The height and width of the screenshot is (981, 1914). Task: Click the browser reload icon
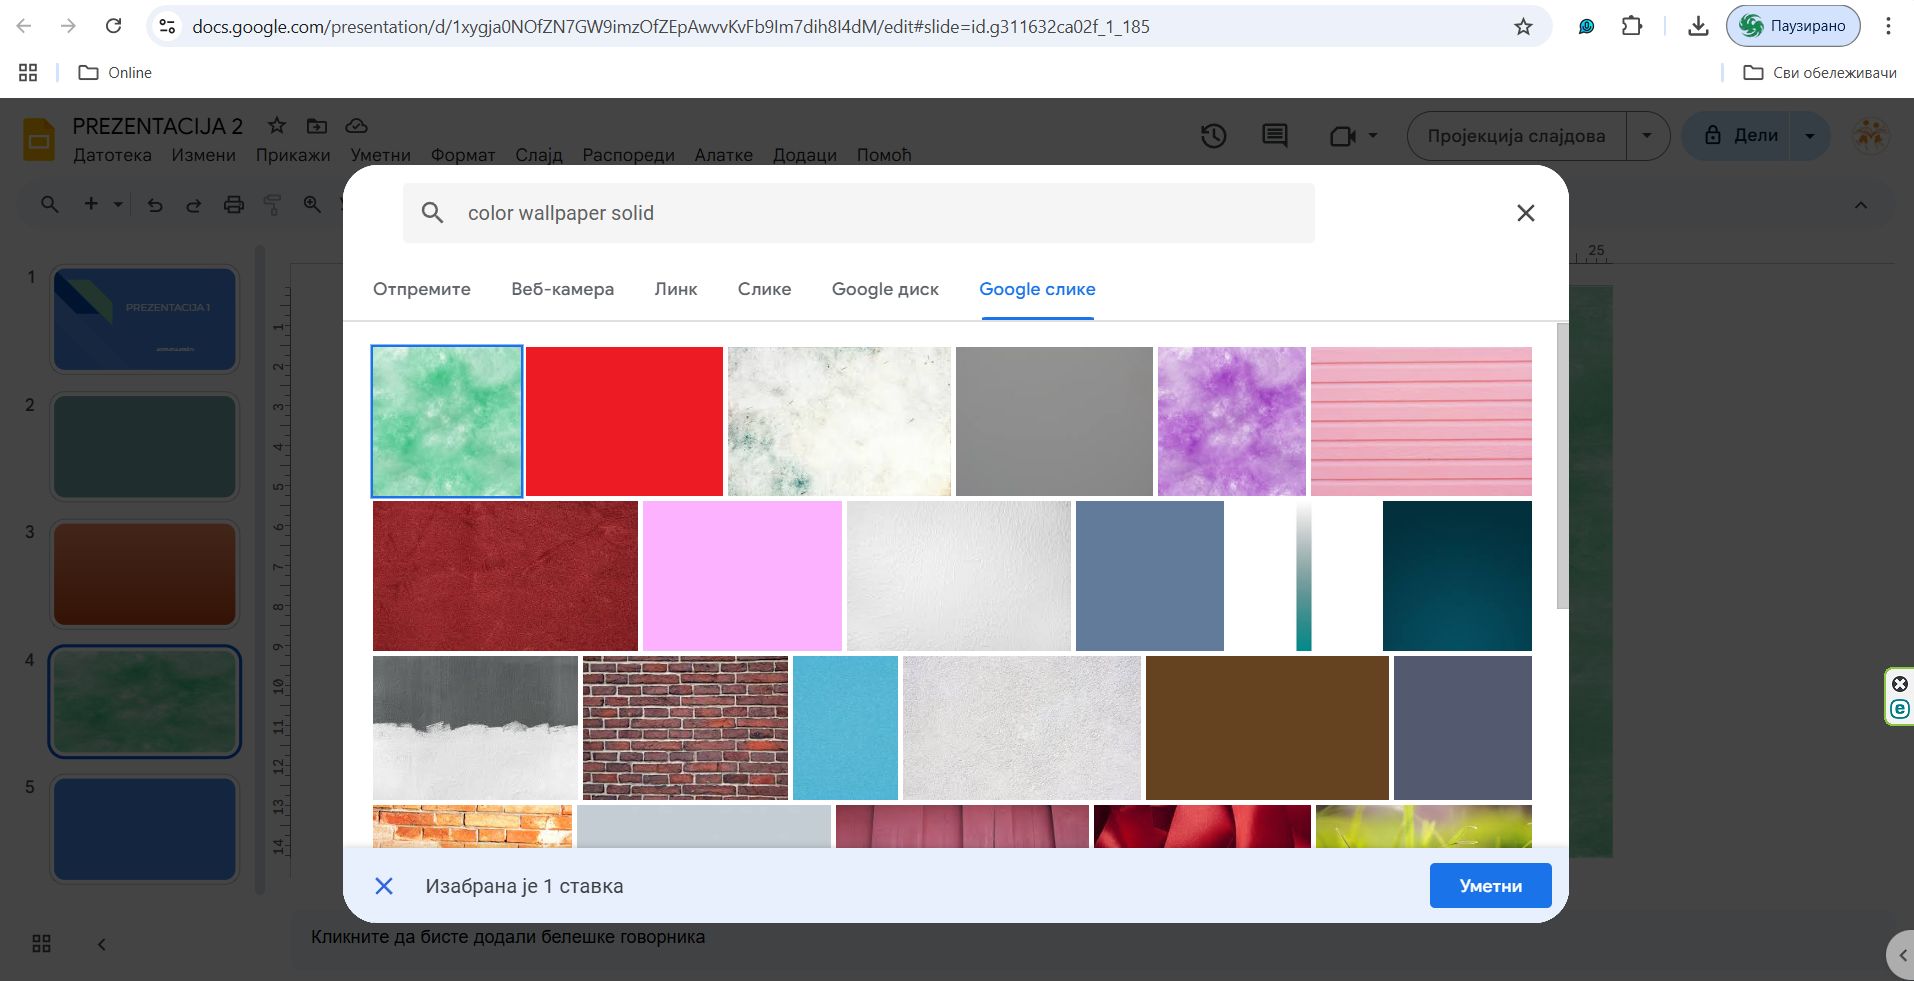114,27
